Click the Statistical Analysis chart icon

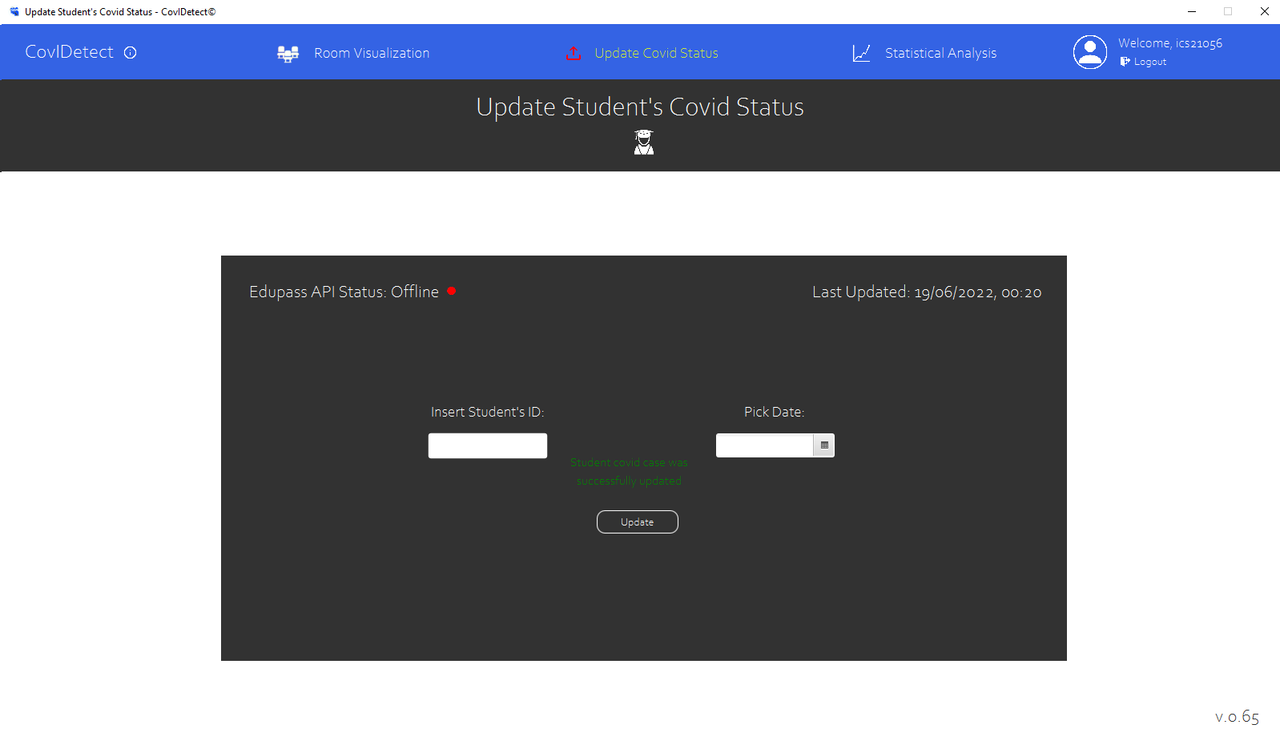pos(861,53)
